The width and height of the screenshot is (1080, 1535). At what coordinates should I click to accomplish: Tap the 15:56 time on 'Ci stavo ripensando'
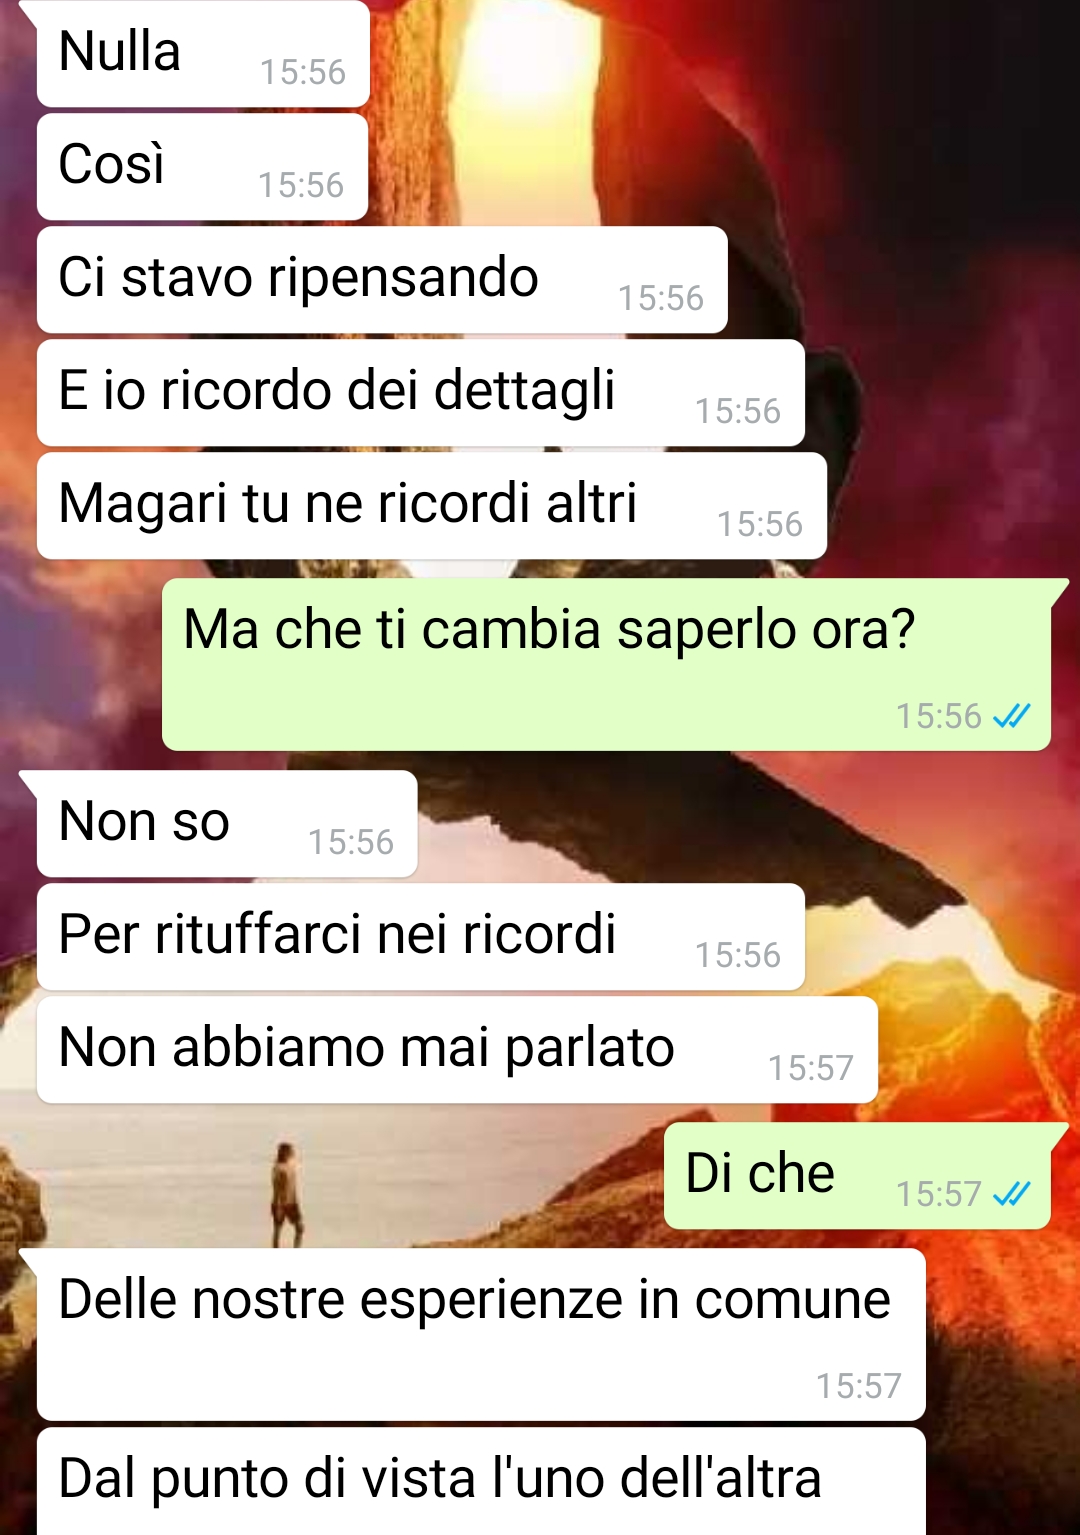point(661,298)
